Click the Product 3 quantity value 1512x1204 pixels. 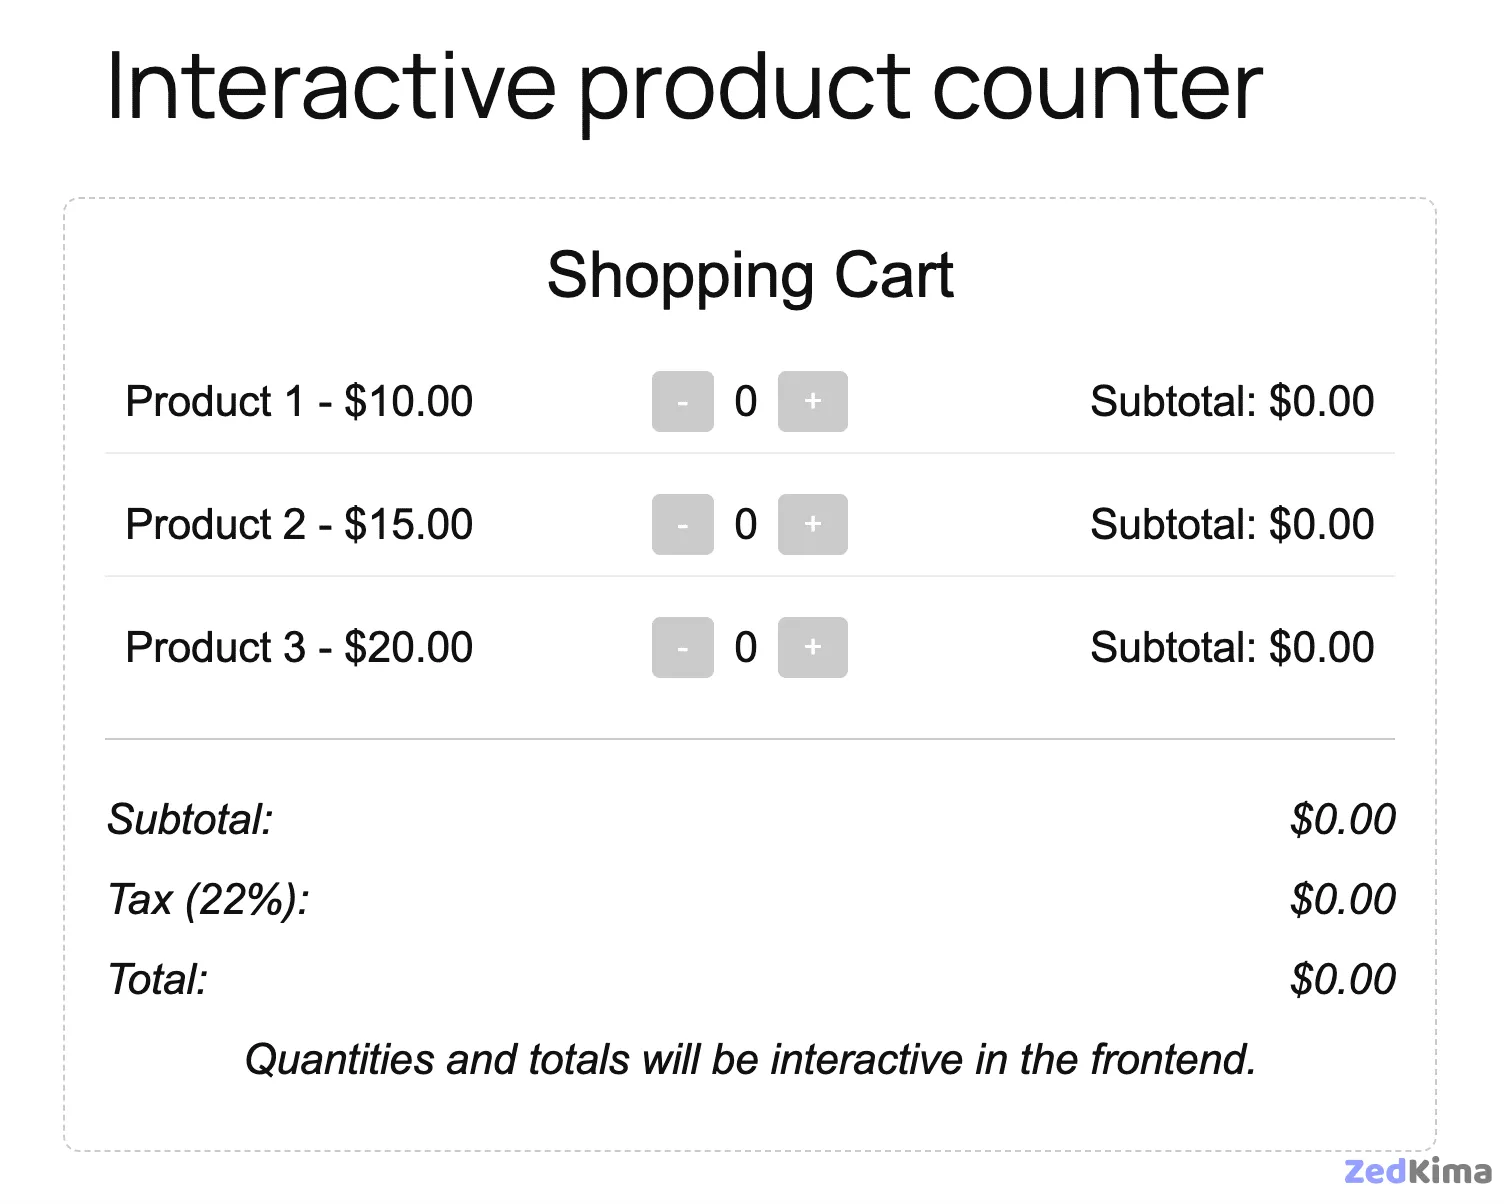coord(746,648)
